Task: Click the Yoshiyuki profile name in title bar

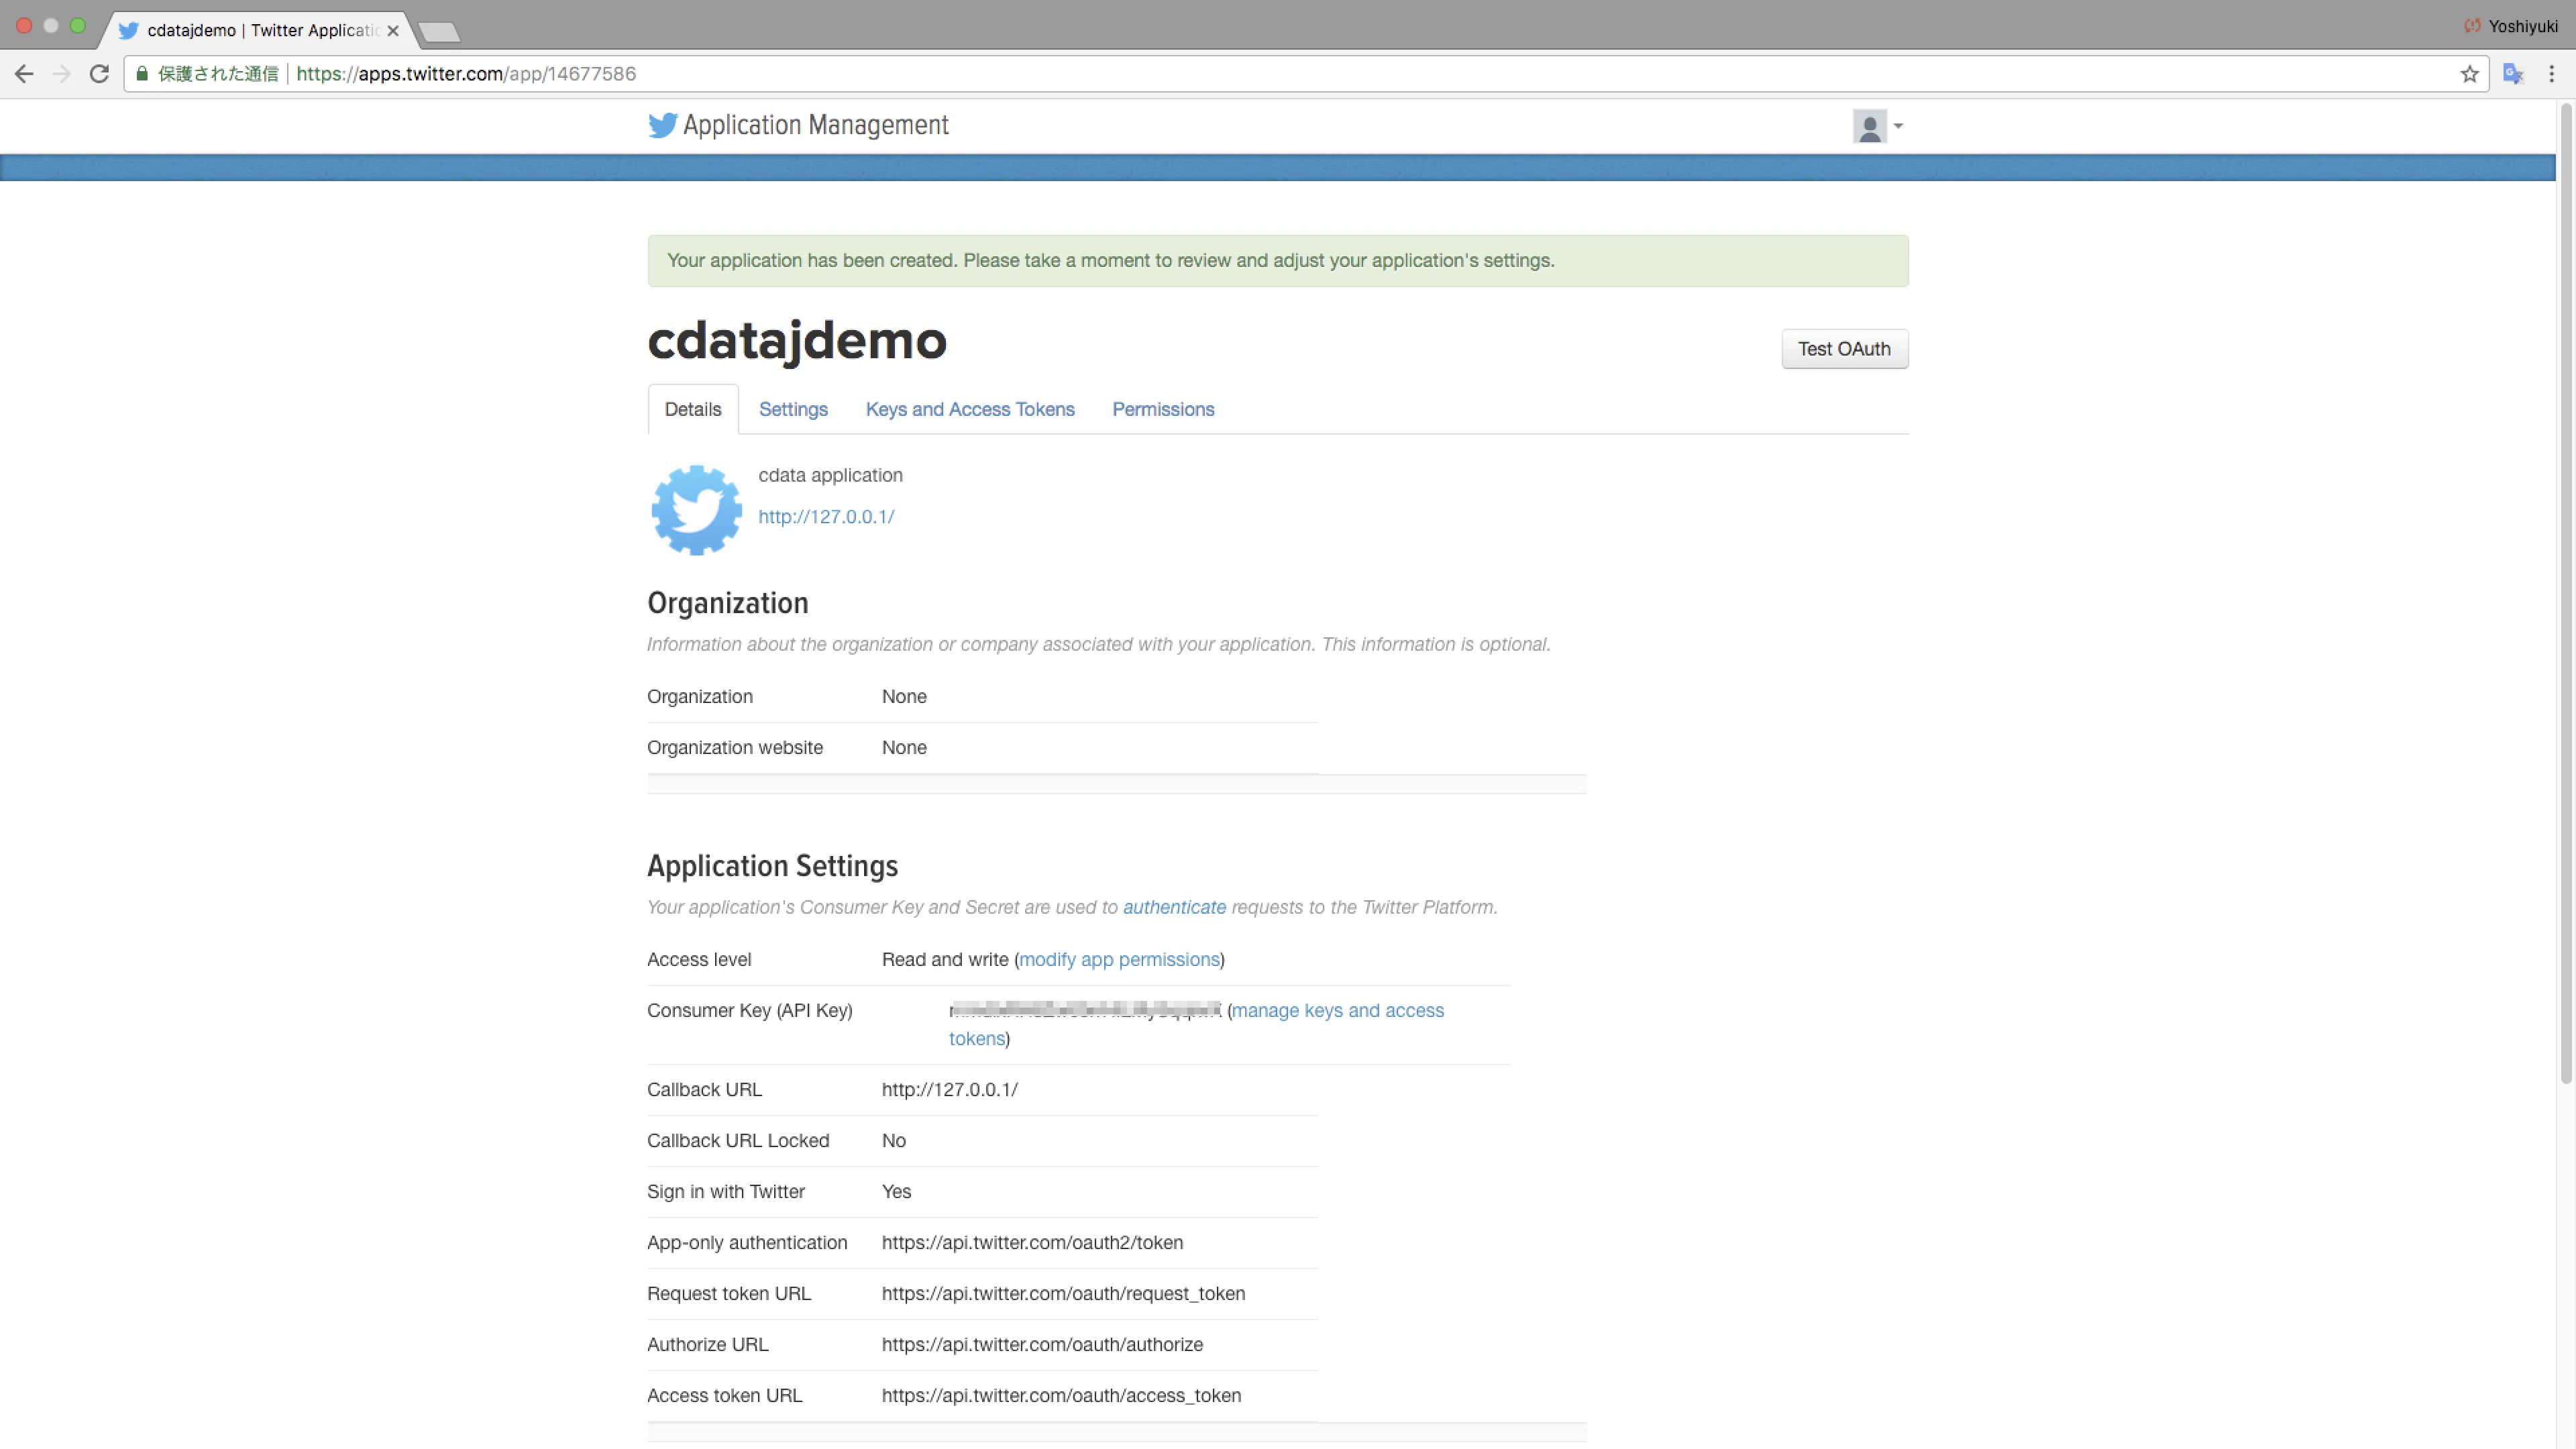Action: point(2522,26)
